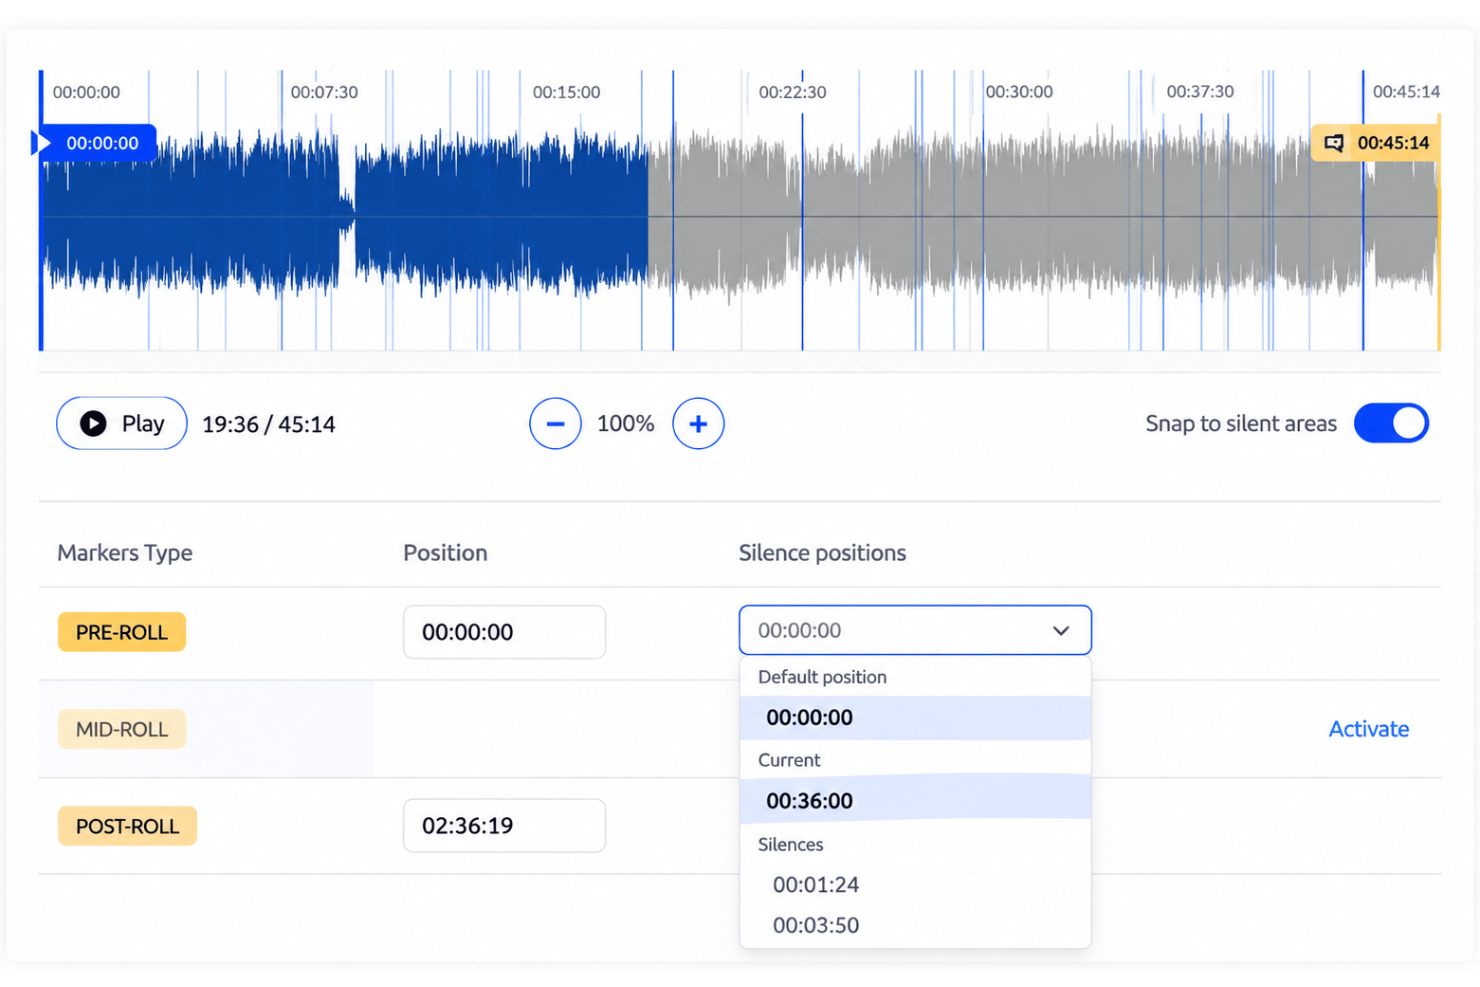Click the 00:22:30 timeline label
This screenshot has width=1480, height=987.
click(x=792, y=92)
